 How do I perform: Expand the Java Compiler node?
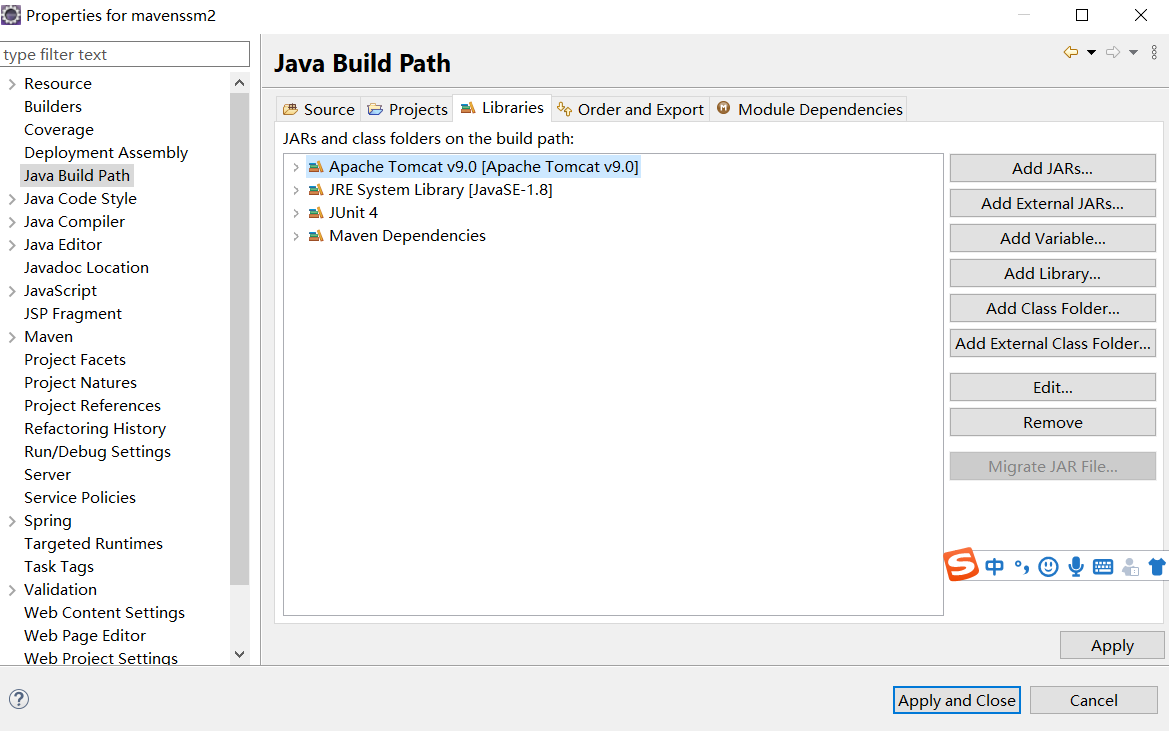coord(12,222)
